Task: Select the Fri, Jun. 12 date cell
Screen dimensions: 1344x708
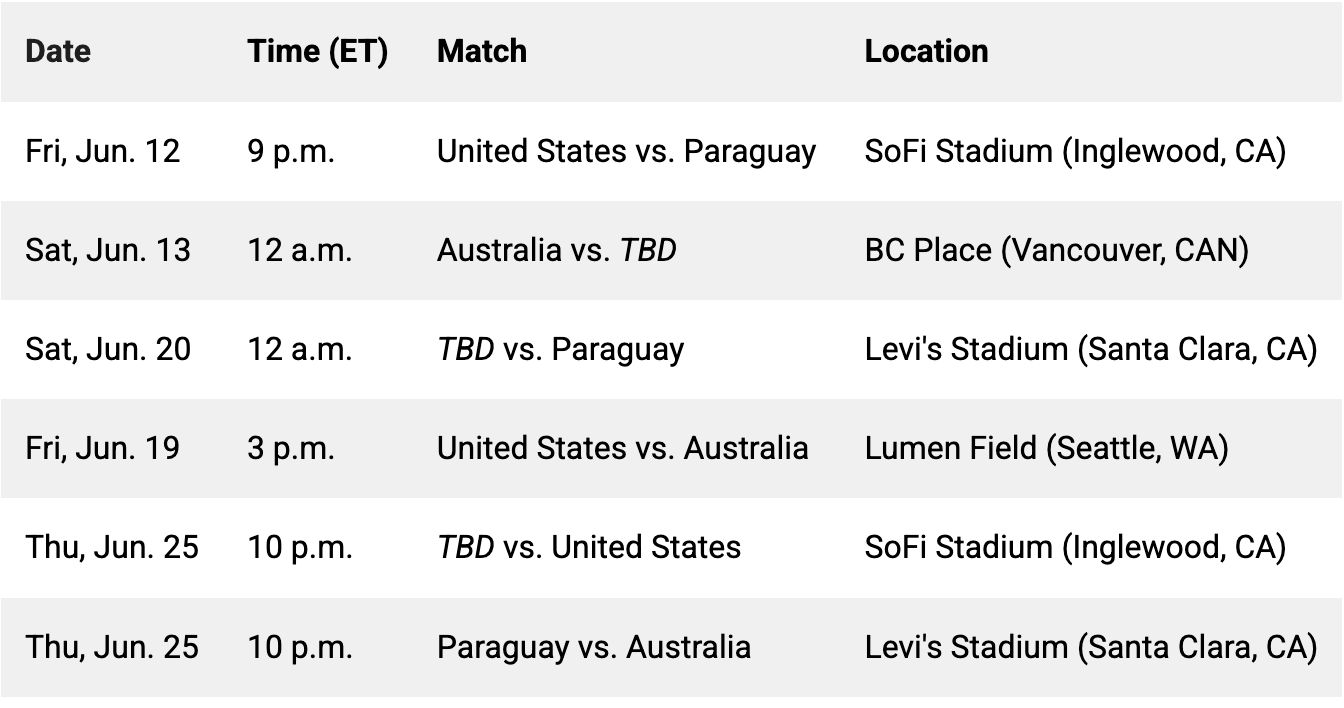Action: point(103,151)
